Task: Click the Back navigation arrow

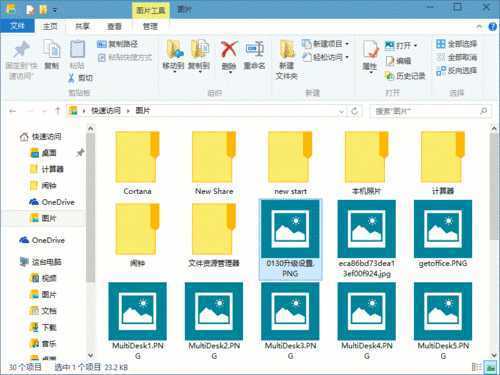Action: [13, 111]
